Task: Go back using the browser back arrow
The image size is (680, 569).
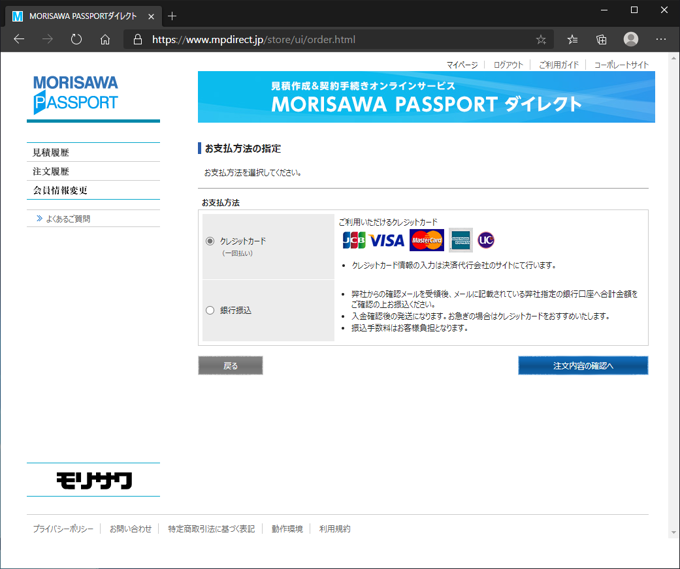Action: click(19, 39)
